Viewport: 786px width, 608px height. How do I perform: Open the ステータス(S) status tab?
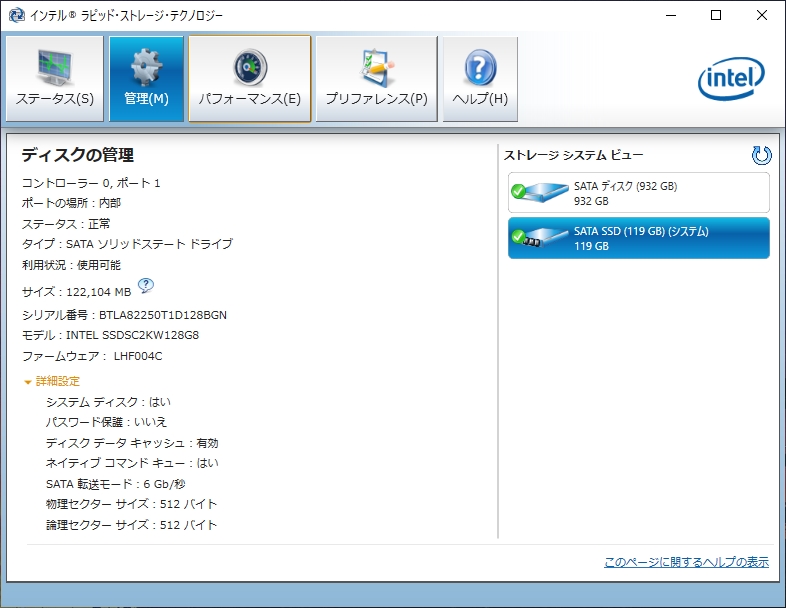click(55, 79)
